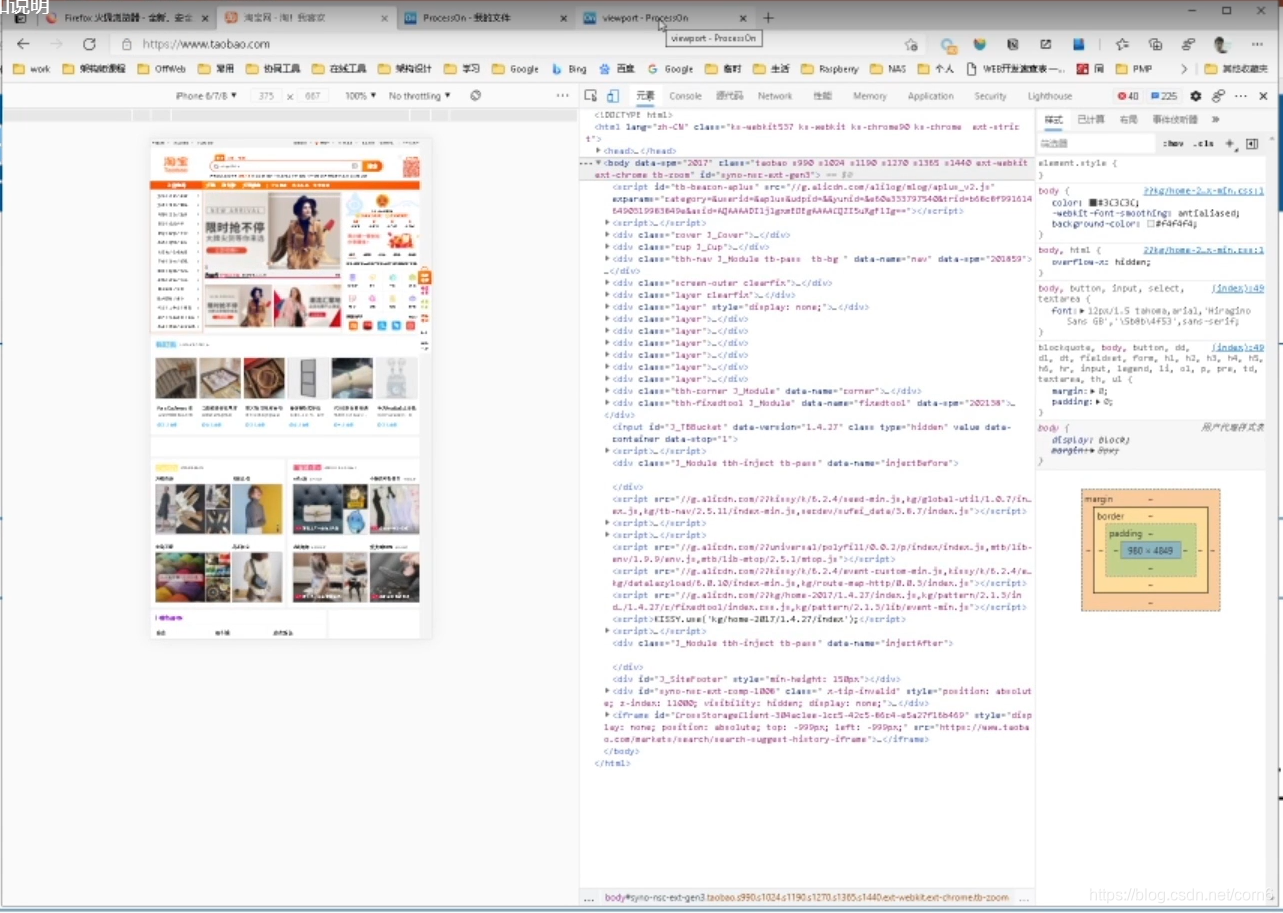This screenshot has width=1283, height=913.
Task: Open the browser settings ellipsis menu
Action: [x=1257, y=44]
